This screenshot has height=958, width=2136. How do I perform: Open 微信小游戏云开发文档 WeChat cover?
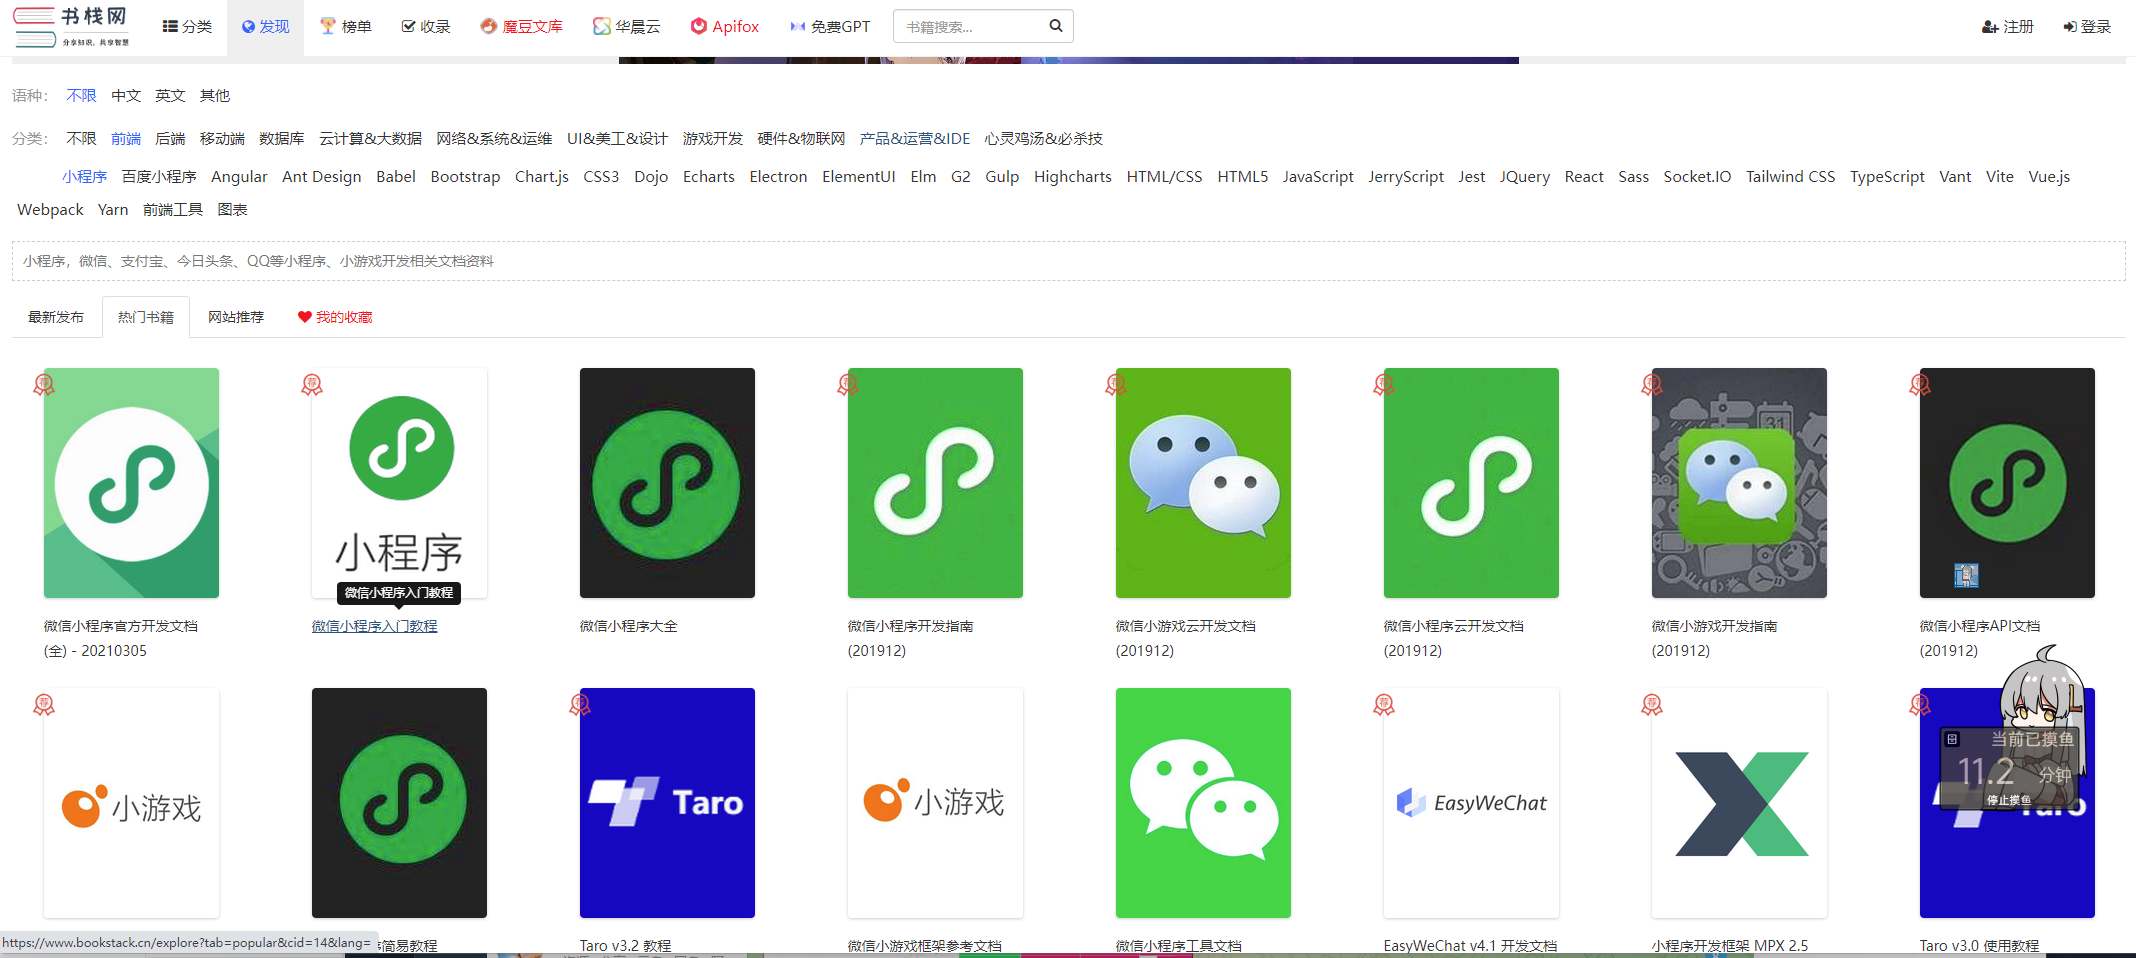coord(1203,483)
